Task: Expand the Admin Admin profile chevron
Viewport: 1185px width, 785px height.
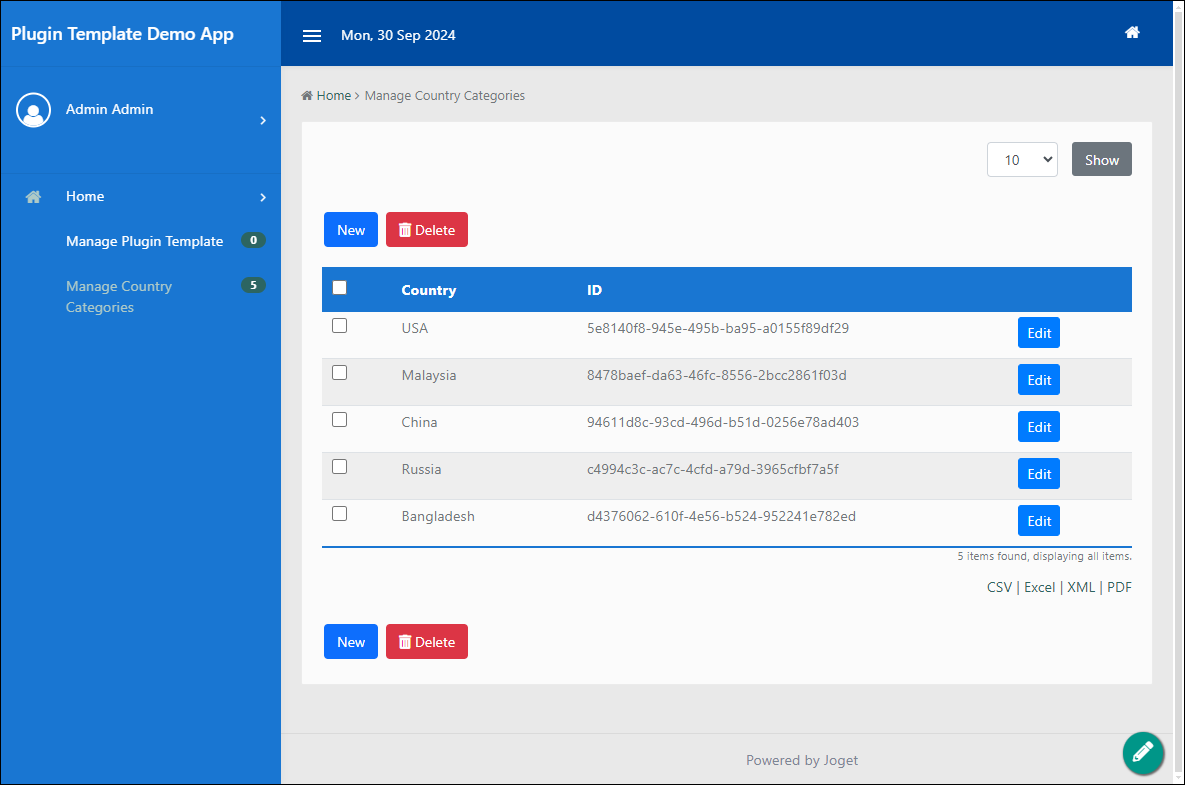Action: coord(263,121)
